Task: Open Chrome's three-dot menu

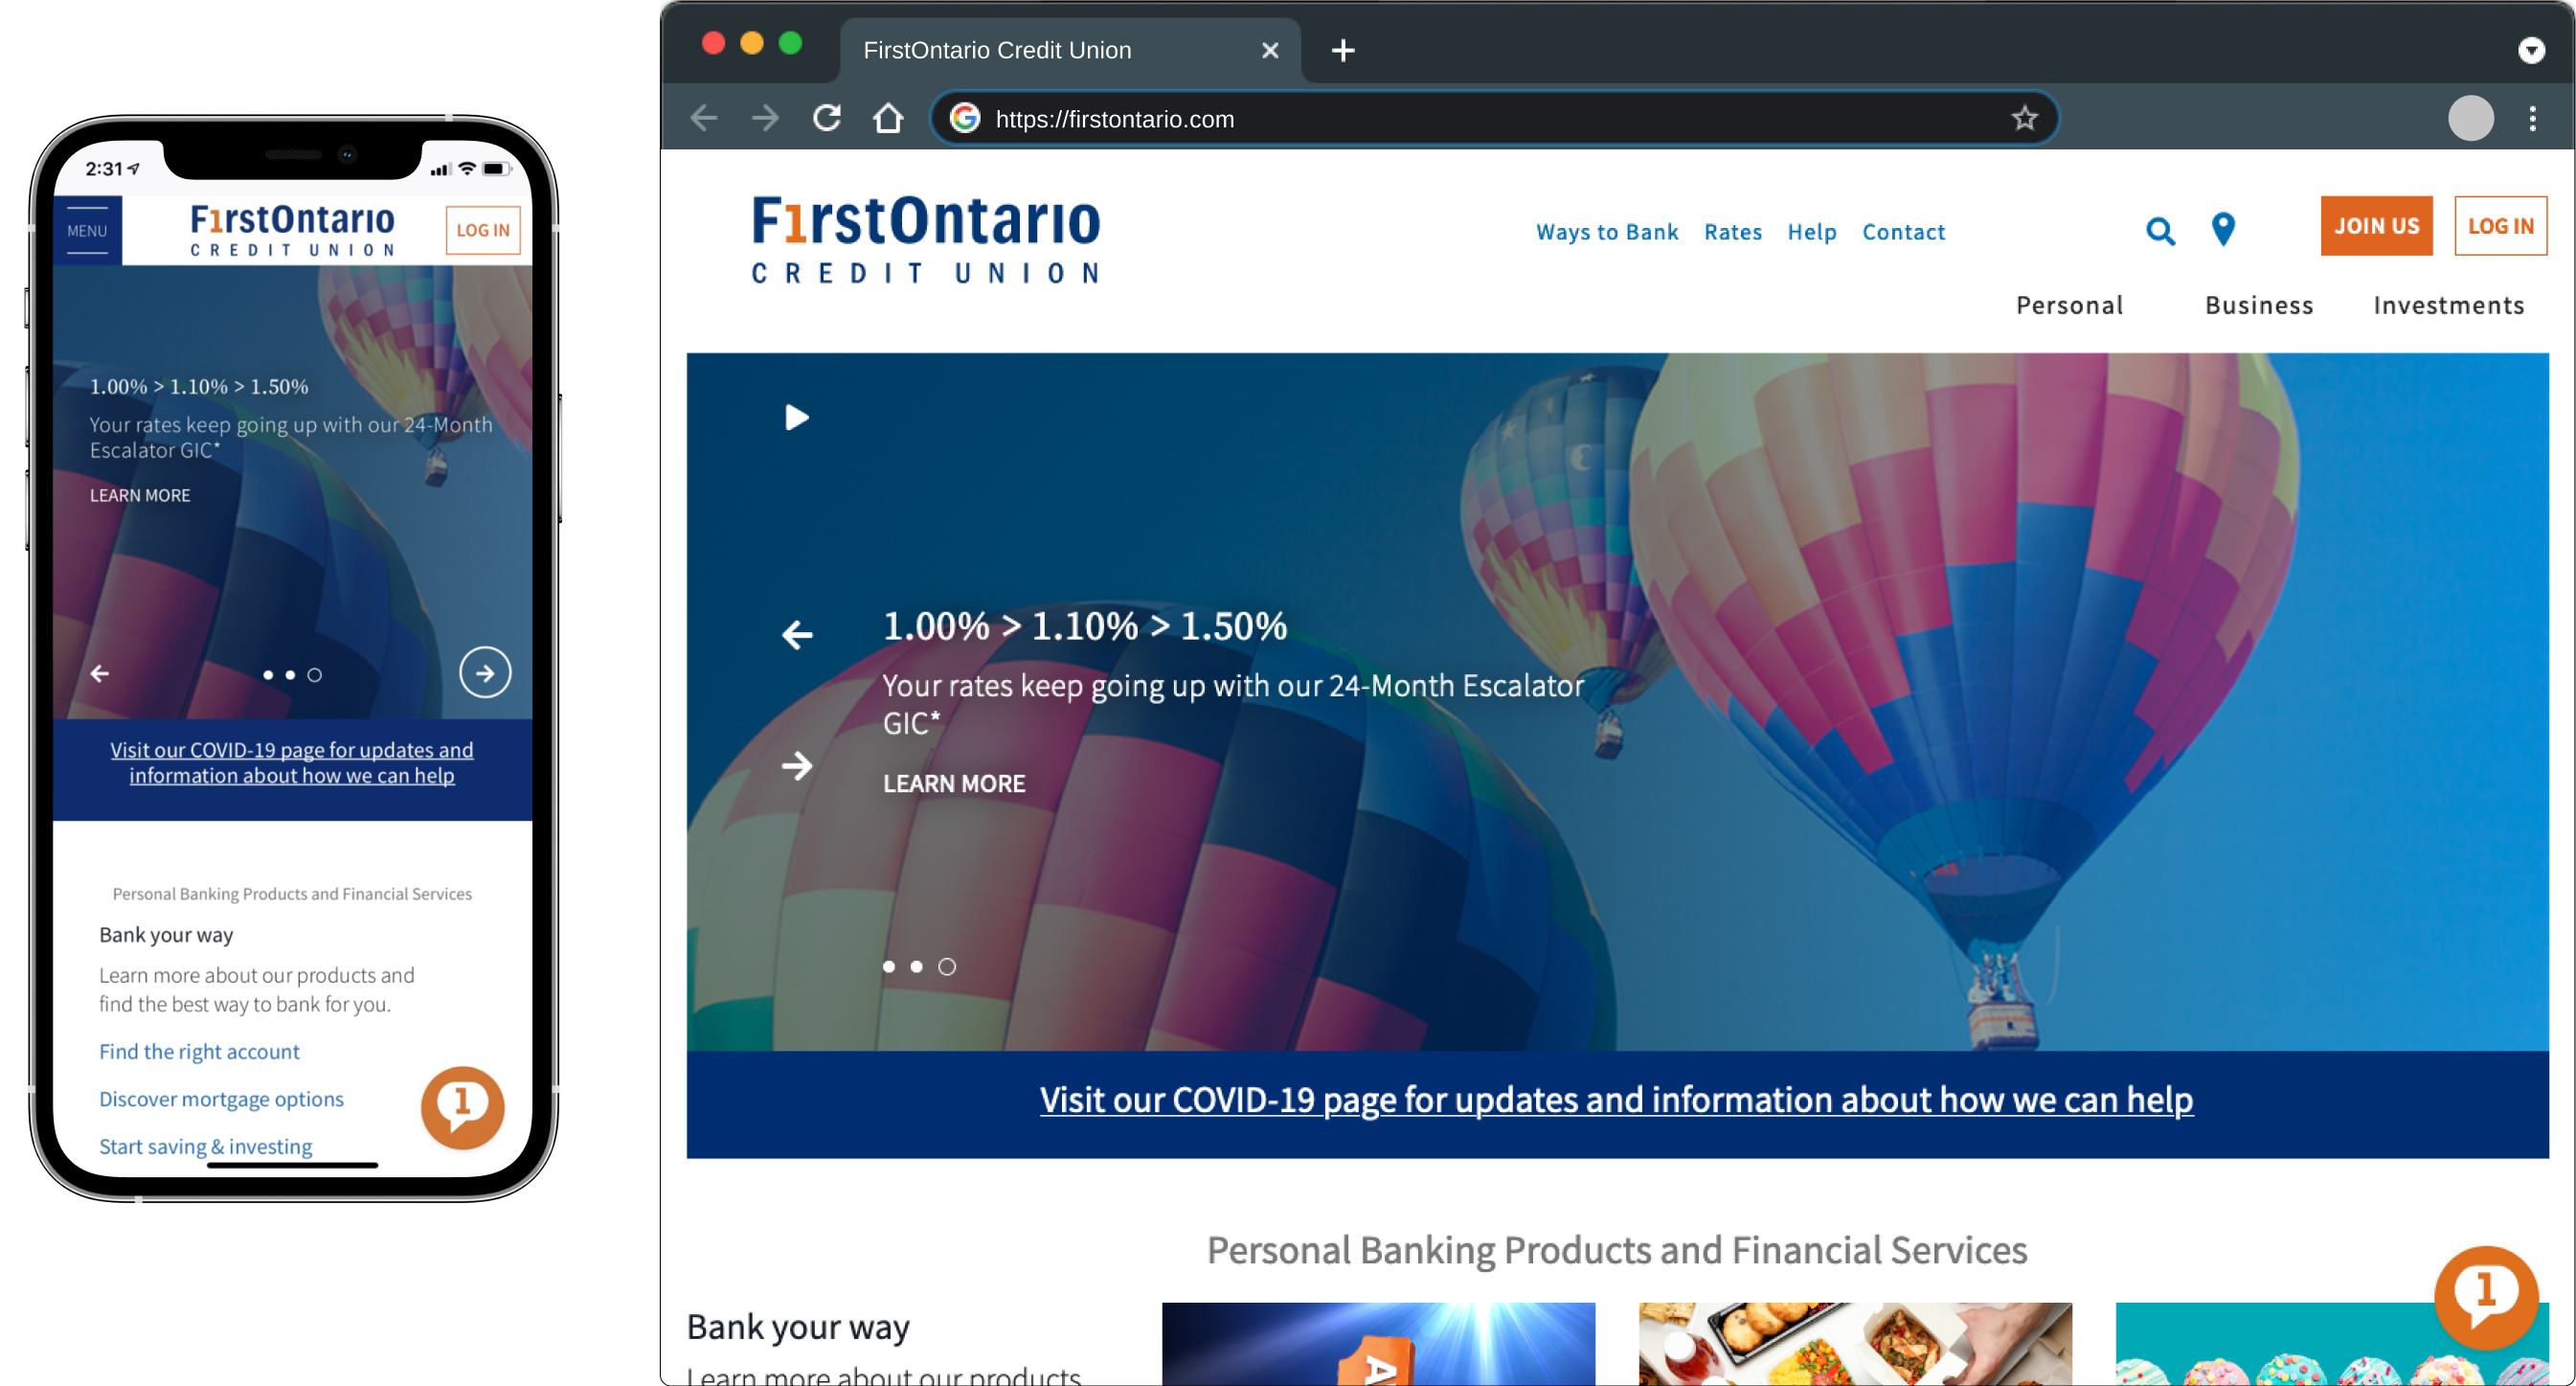Action: [x=2532, y=118]
